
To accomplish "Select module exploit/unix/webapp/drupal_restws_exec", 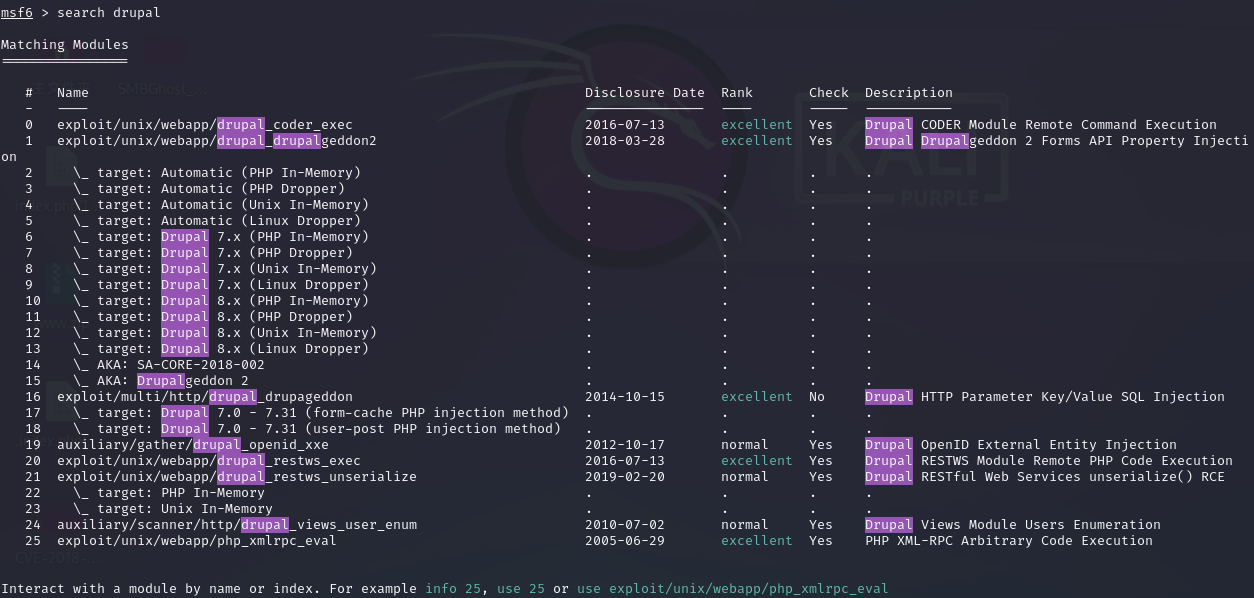I will [x=209, y=461].
